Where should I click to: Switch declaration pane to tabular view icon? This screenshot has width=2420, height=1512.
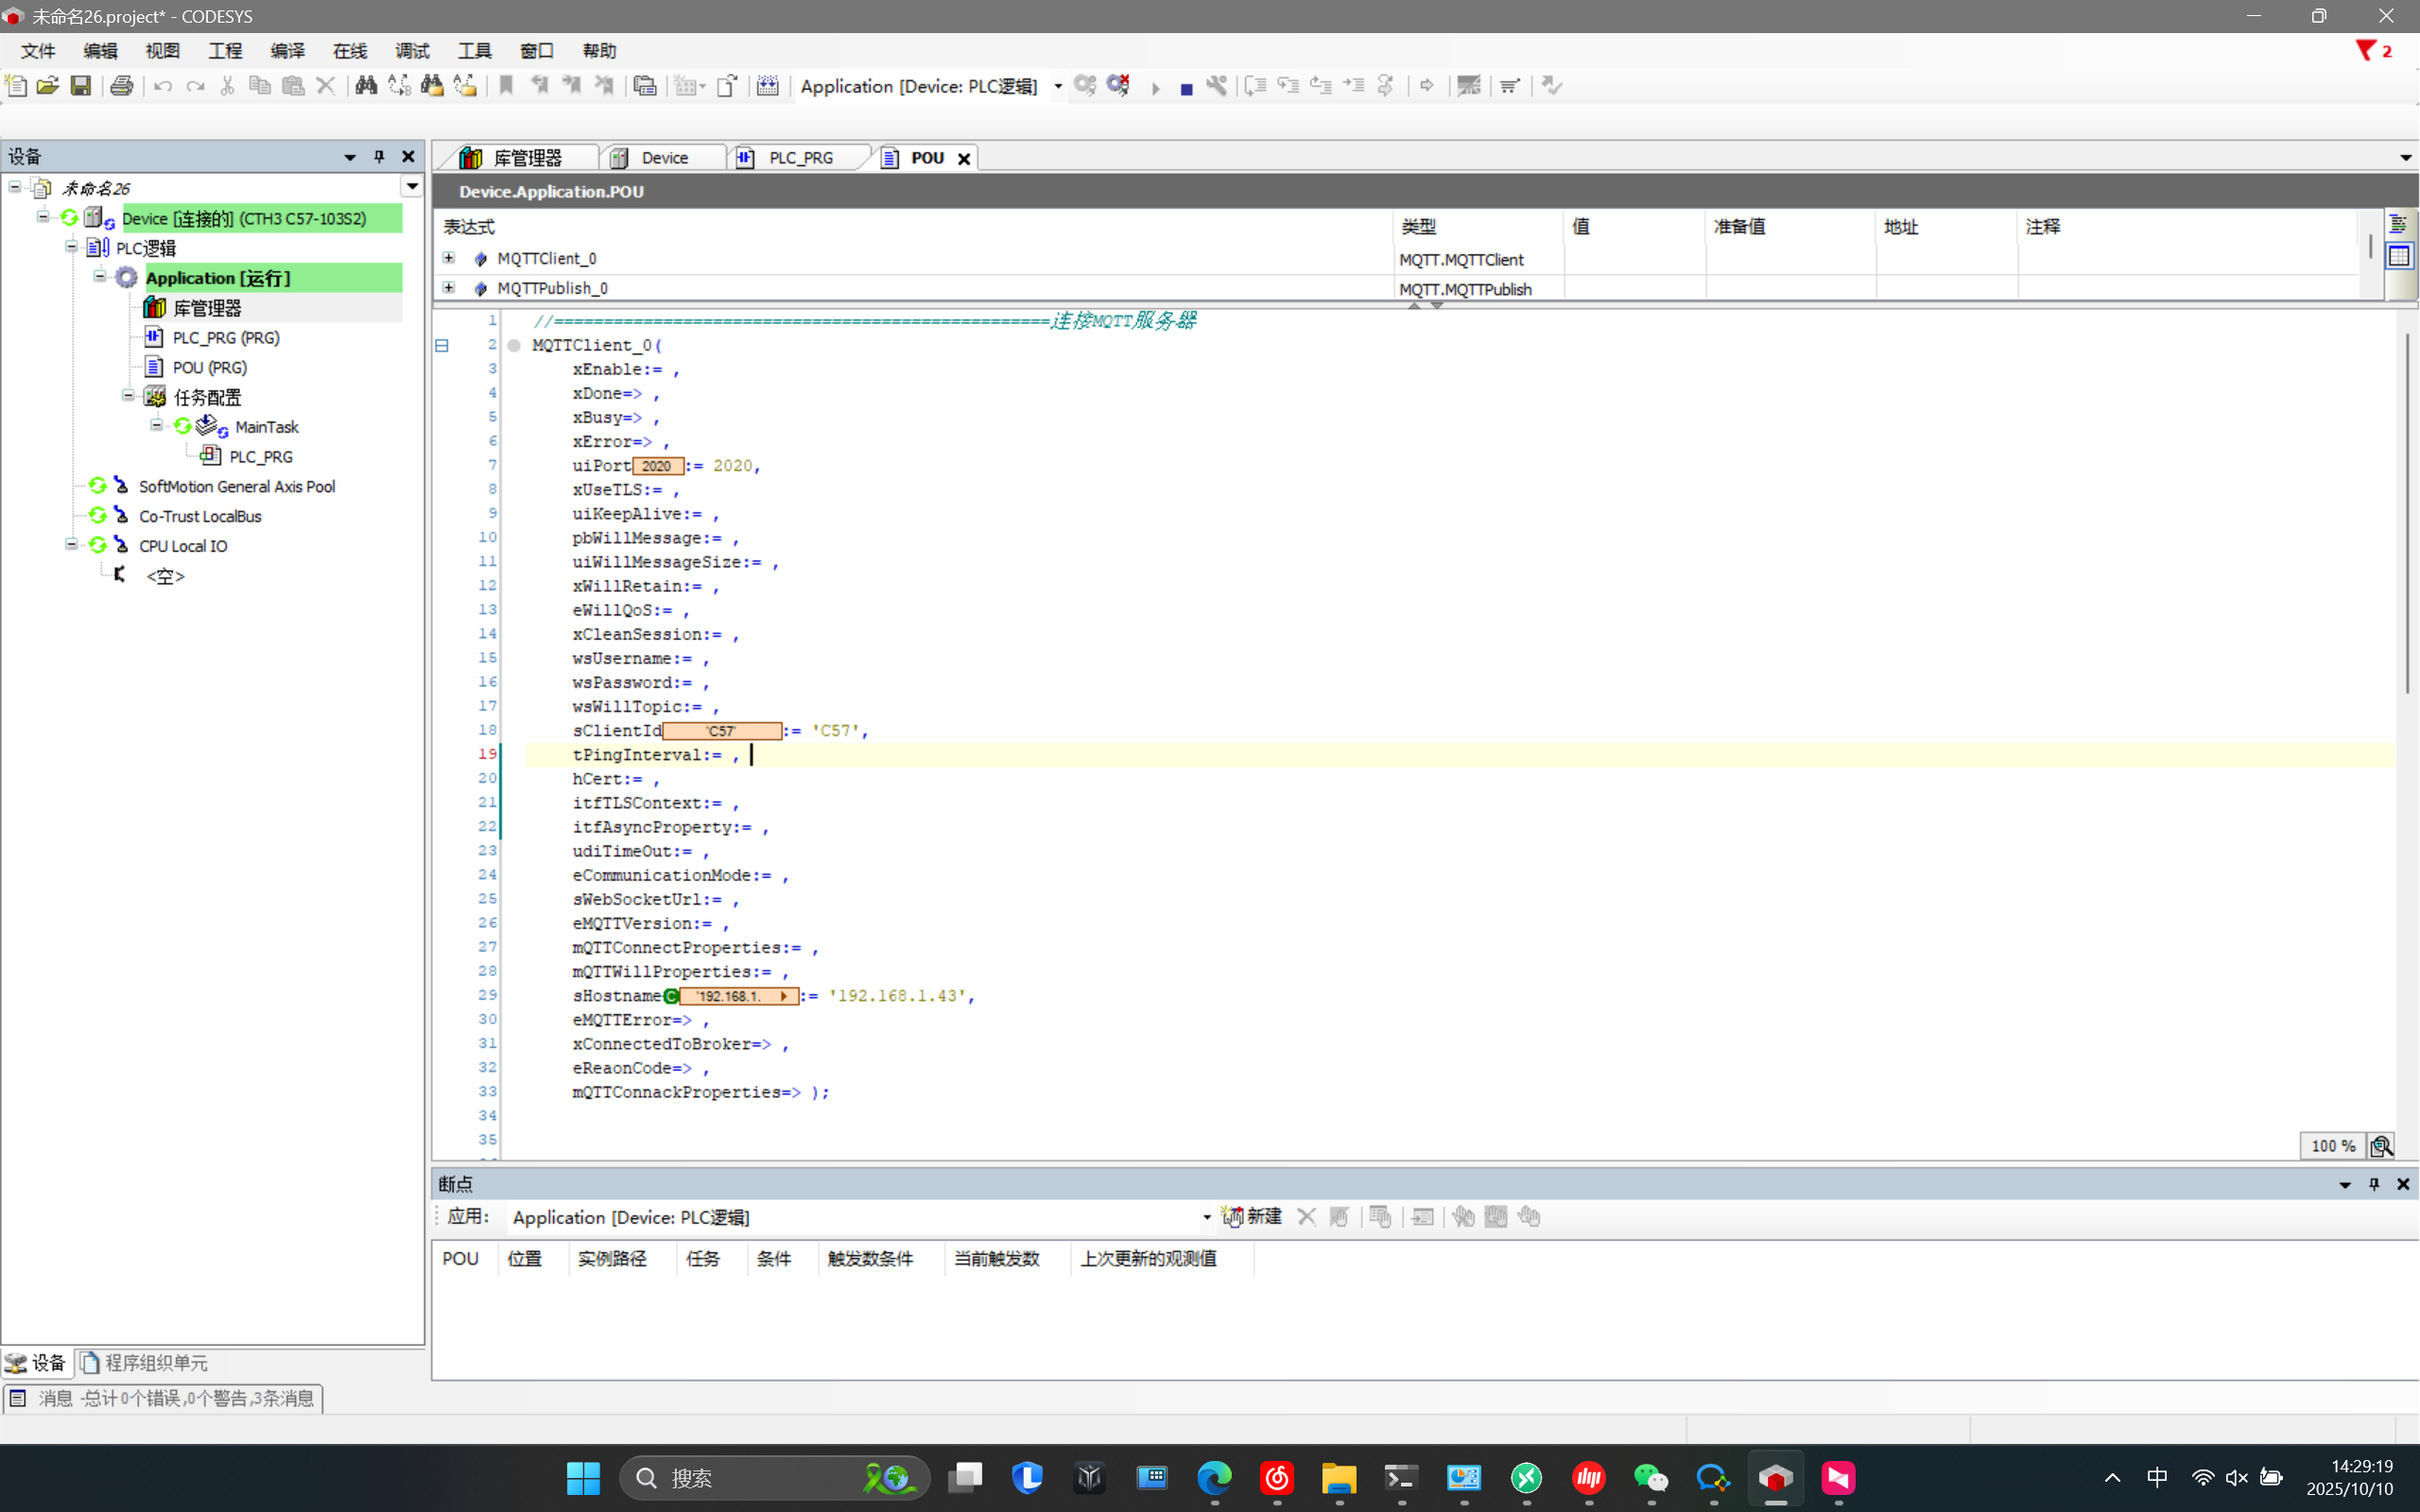point(2398,256)
